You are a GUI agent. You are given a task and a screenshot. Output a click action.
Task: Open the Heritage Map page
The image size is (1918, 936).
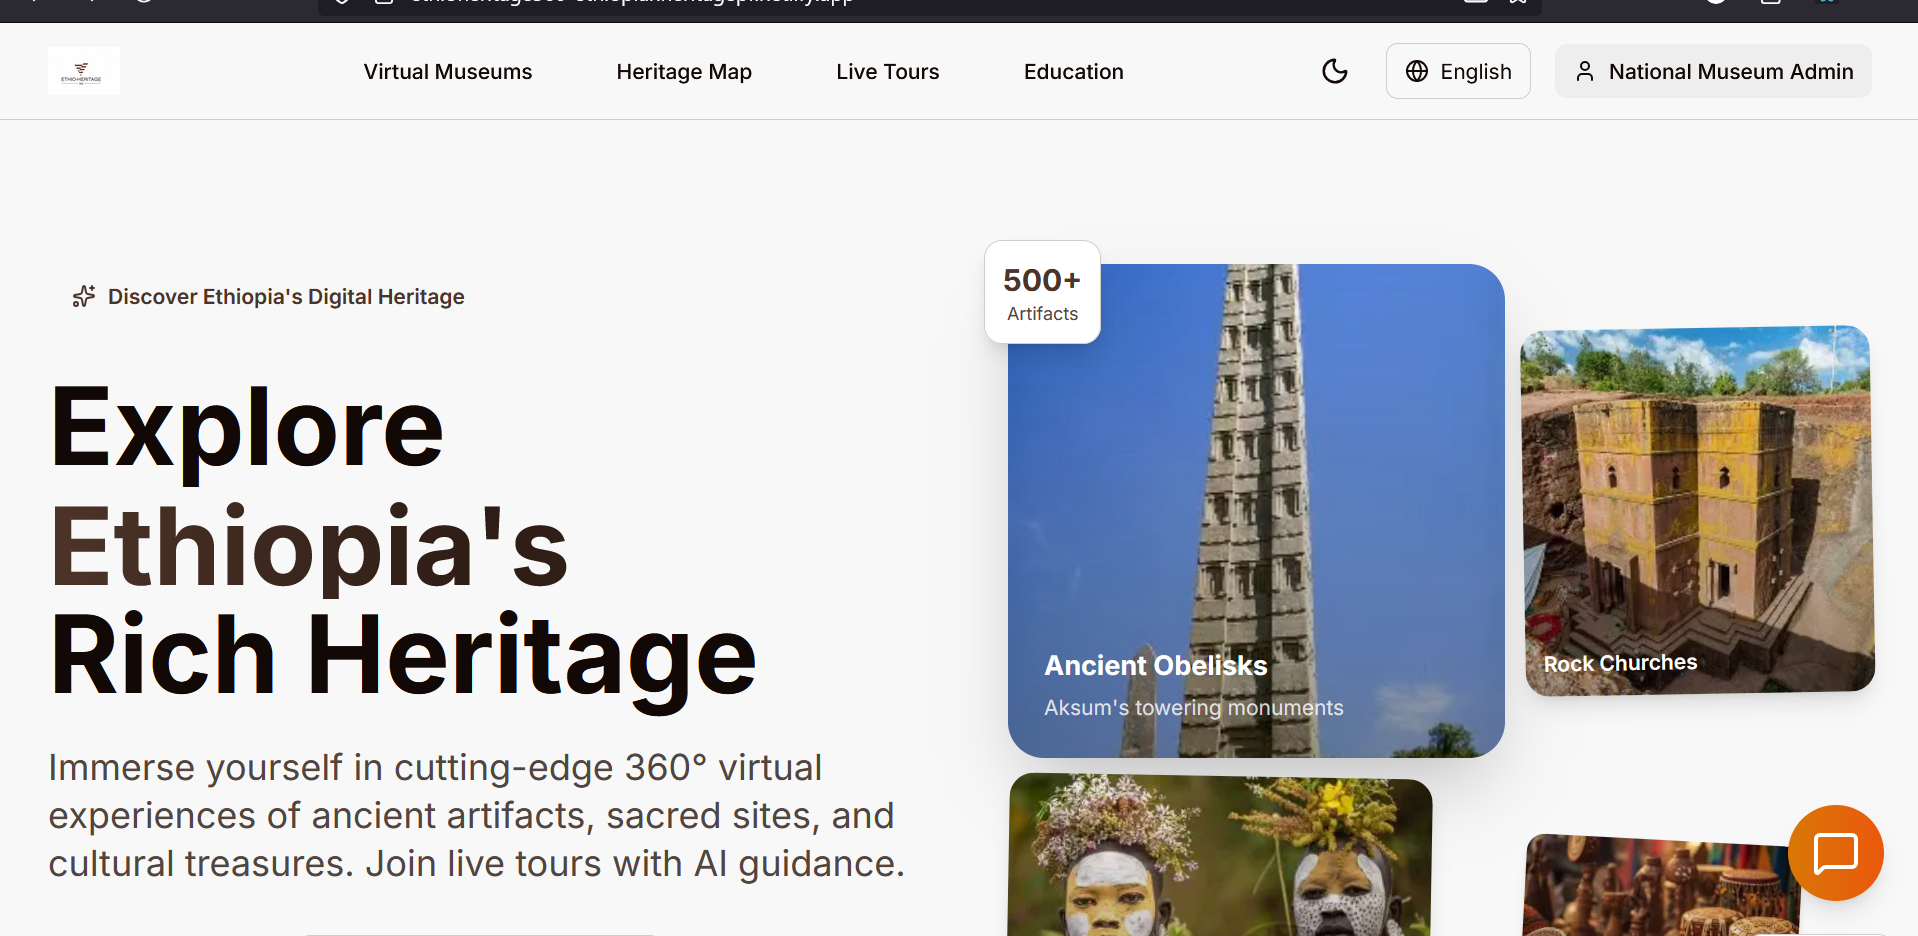(x=684, y=72)
